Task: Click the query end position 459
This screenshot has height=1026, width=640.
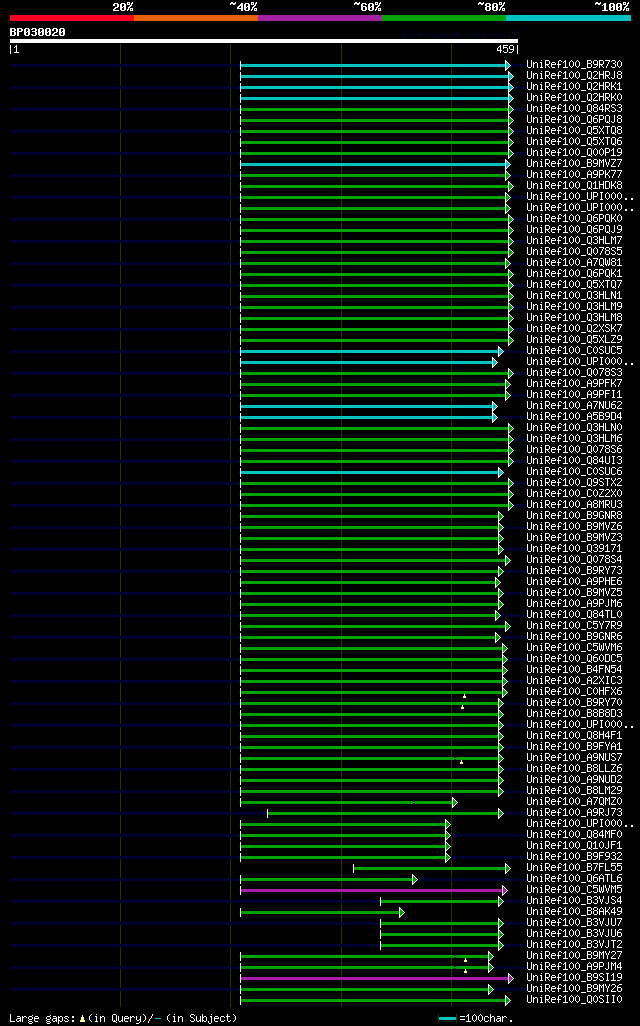Action: click(505, 49)
